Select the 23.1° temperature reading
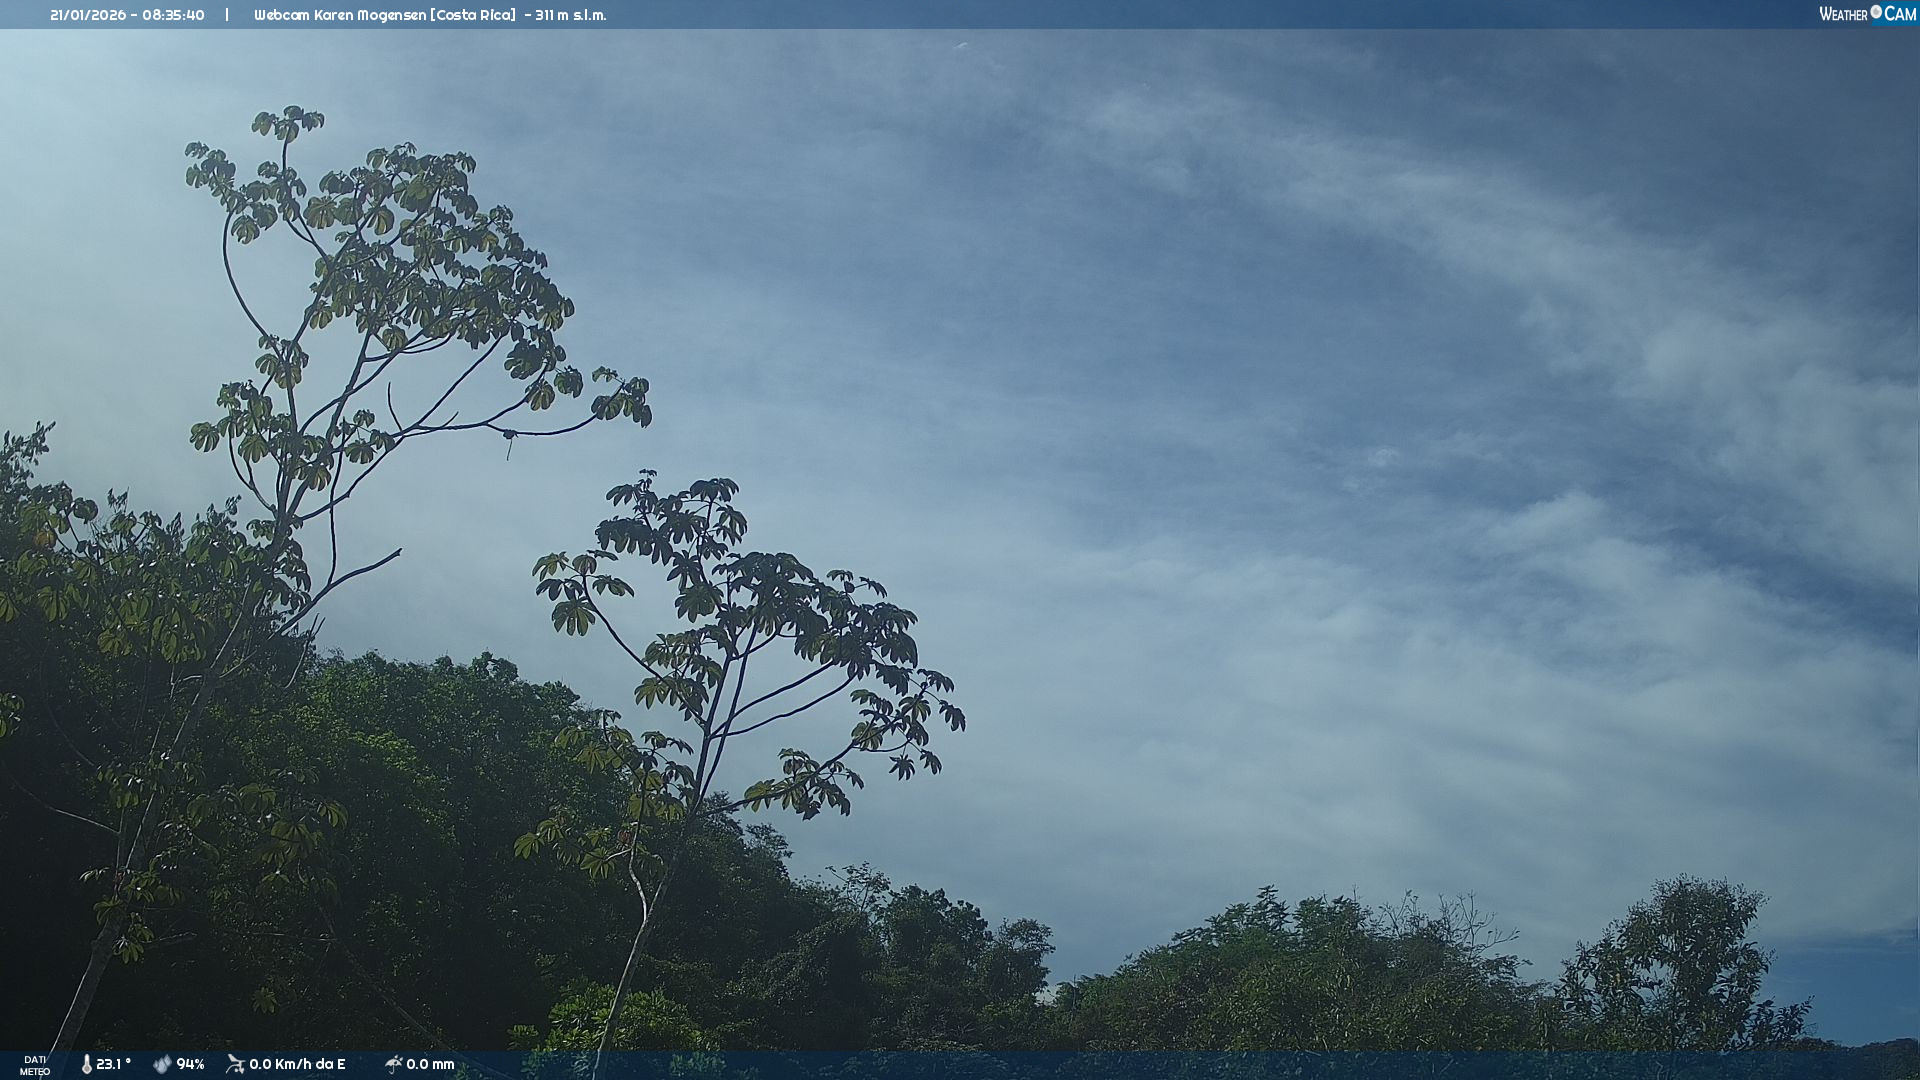1920x1080 pixels. [x=113, y=1064]
